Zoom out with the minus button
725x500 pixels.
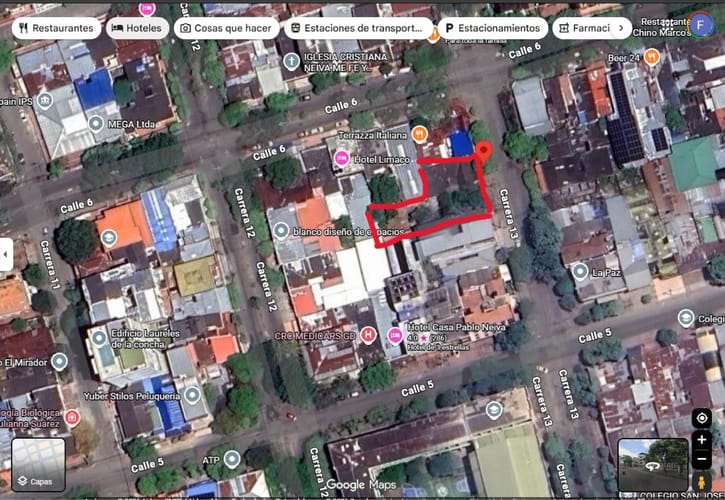[x=702, y=459]
